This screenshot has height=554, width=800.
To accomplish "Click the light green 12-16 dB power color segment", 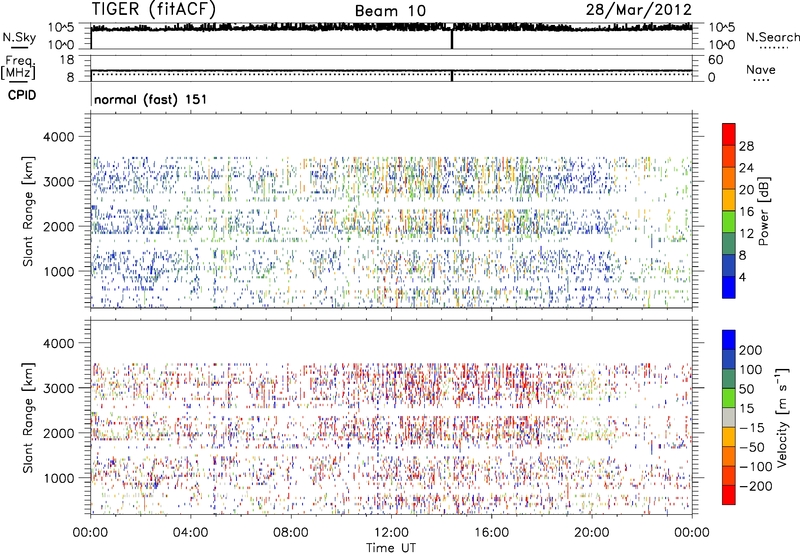I will pyautogui.click(x=729, y=221).
